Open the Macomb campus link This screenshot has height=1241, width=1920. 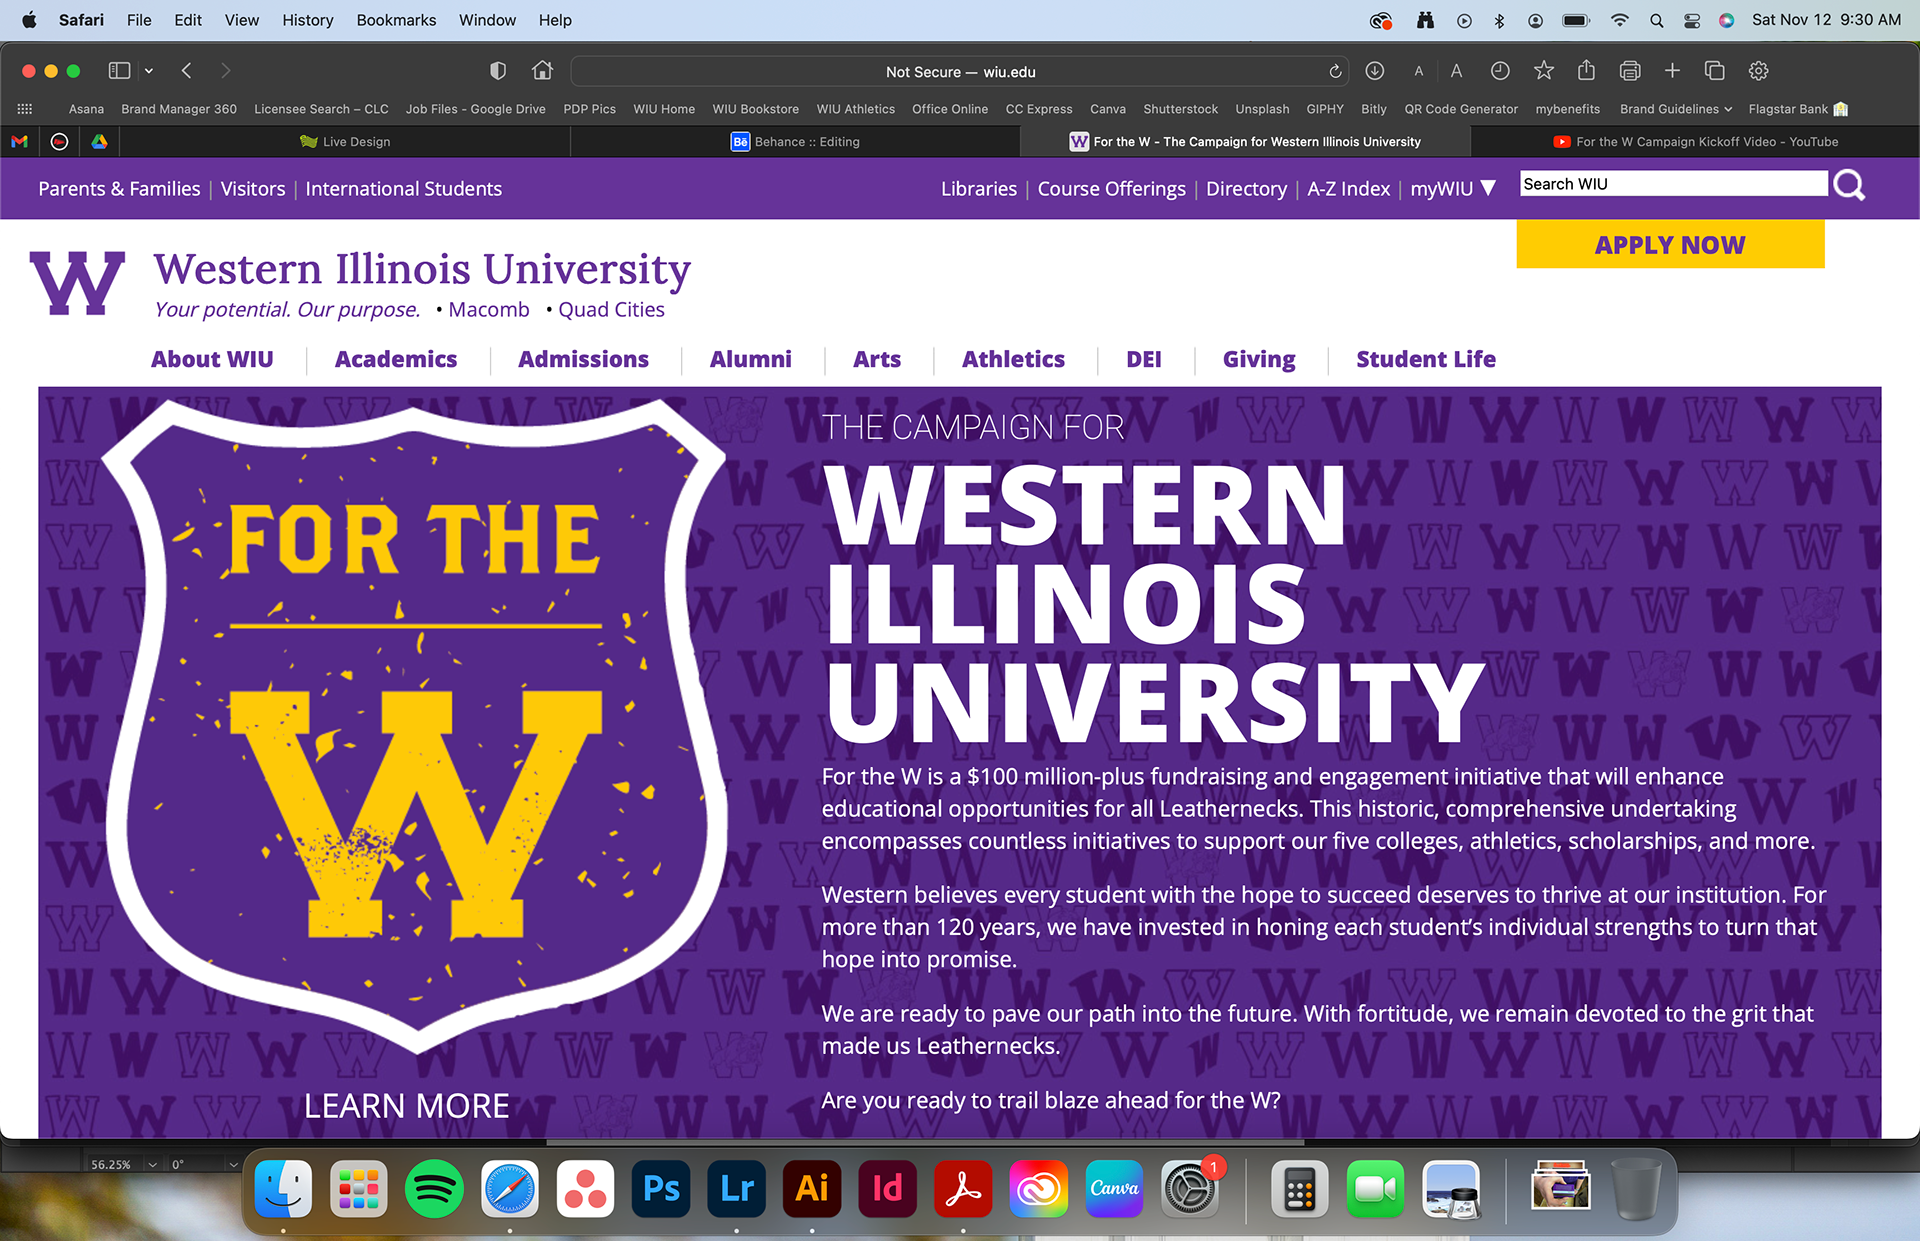(x=488, y=310)
